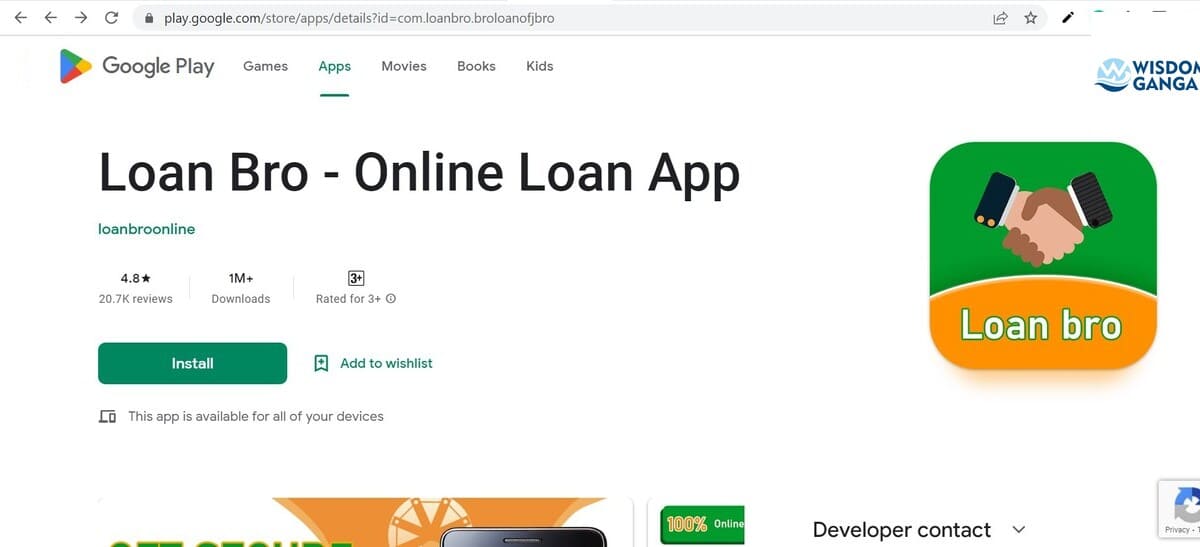Click the 20.7K reviews text
Viewport: 1200px width, 547px height.
click(x=136, y=299)
